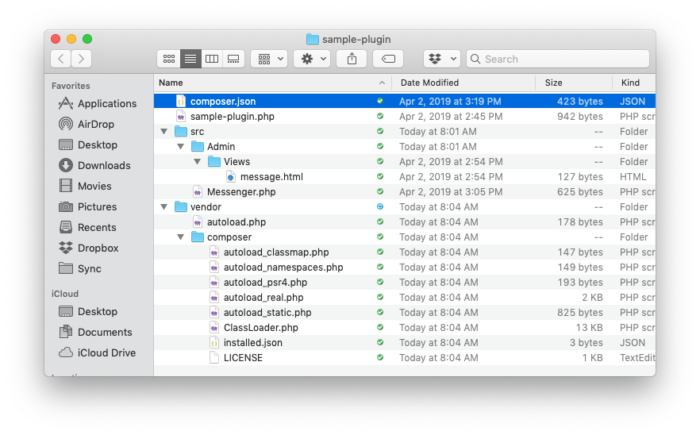Select the LICENSE file
This screenshot has width=700, height=435.
tap(404, 358)
